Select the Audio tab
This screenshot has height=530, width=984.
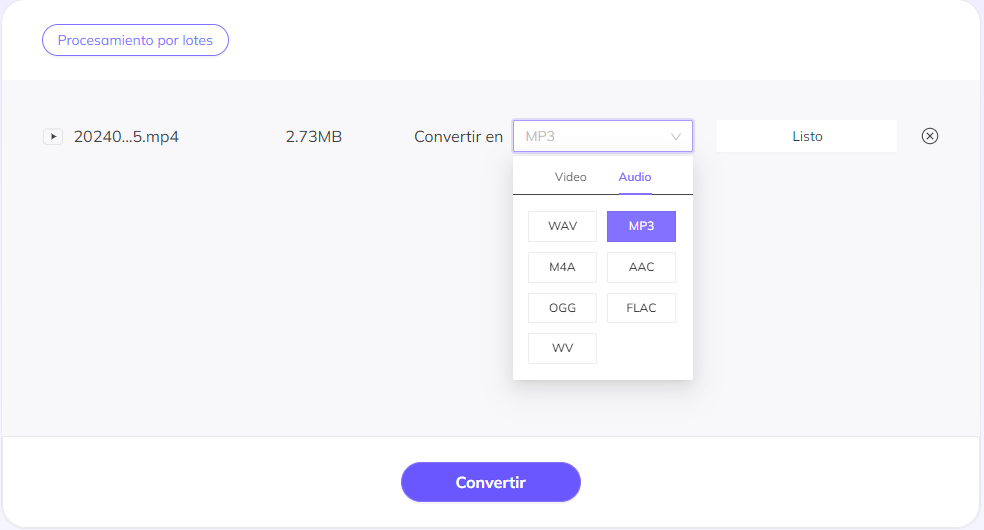(635, 177)
